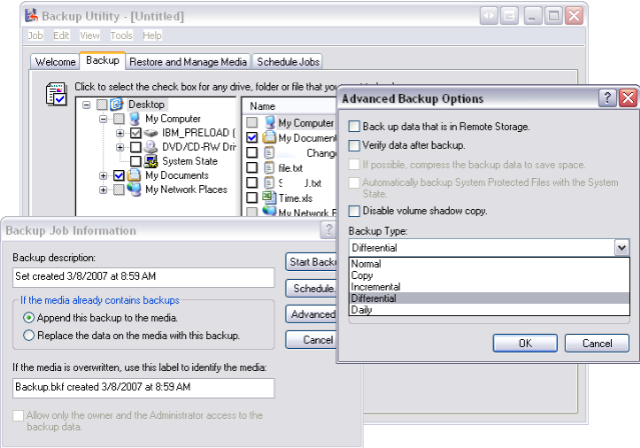Click Cancel in Advanced Backup Options

point(597,343)
